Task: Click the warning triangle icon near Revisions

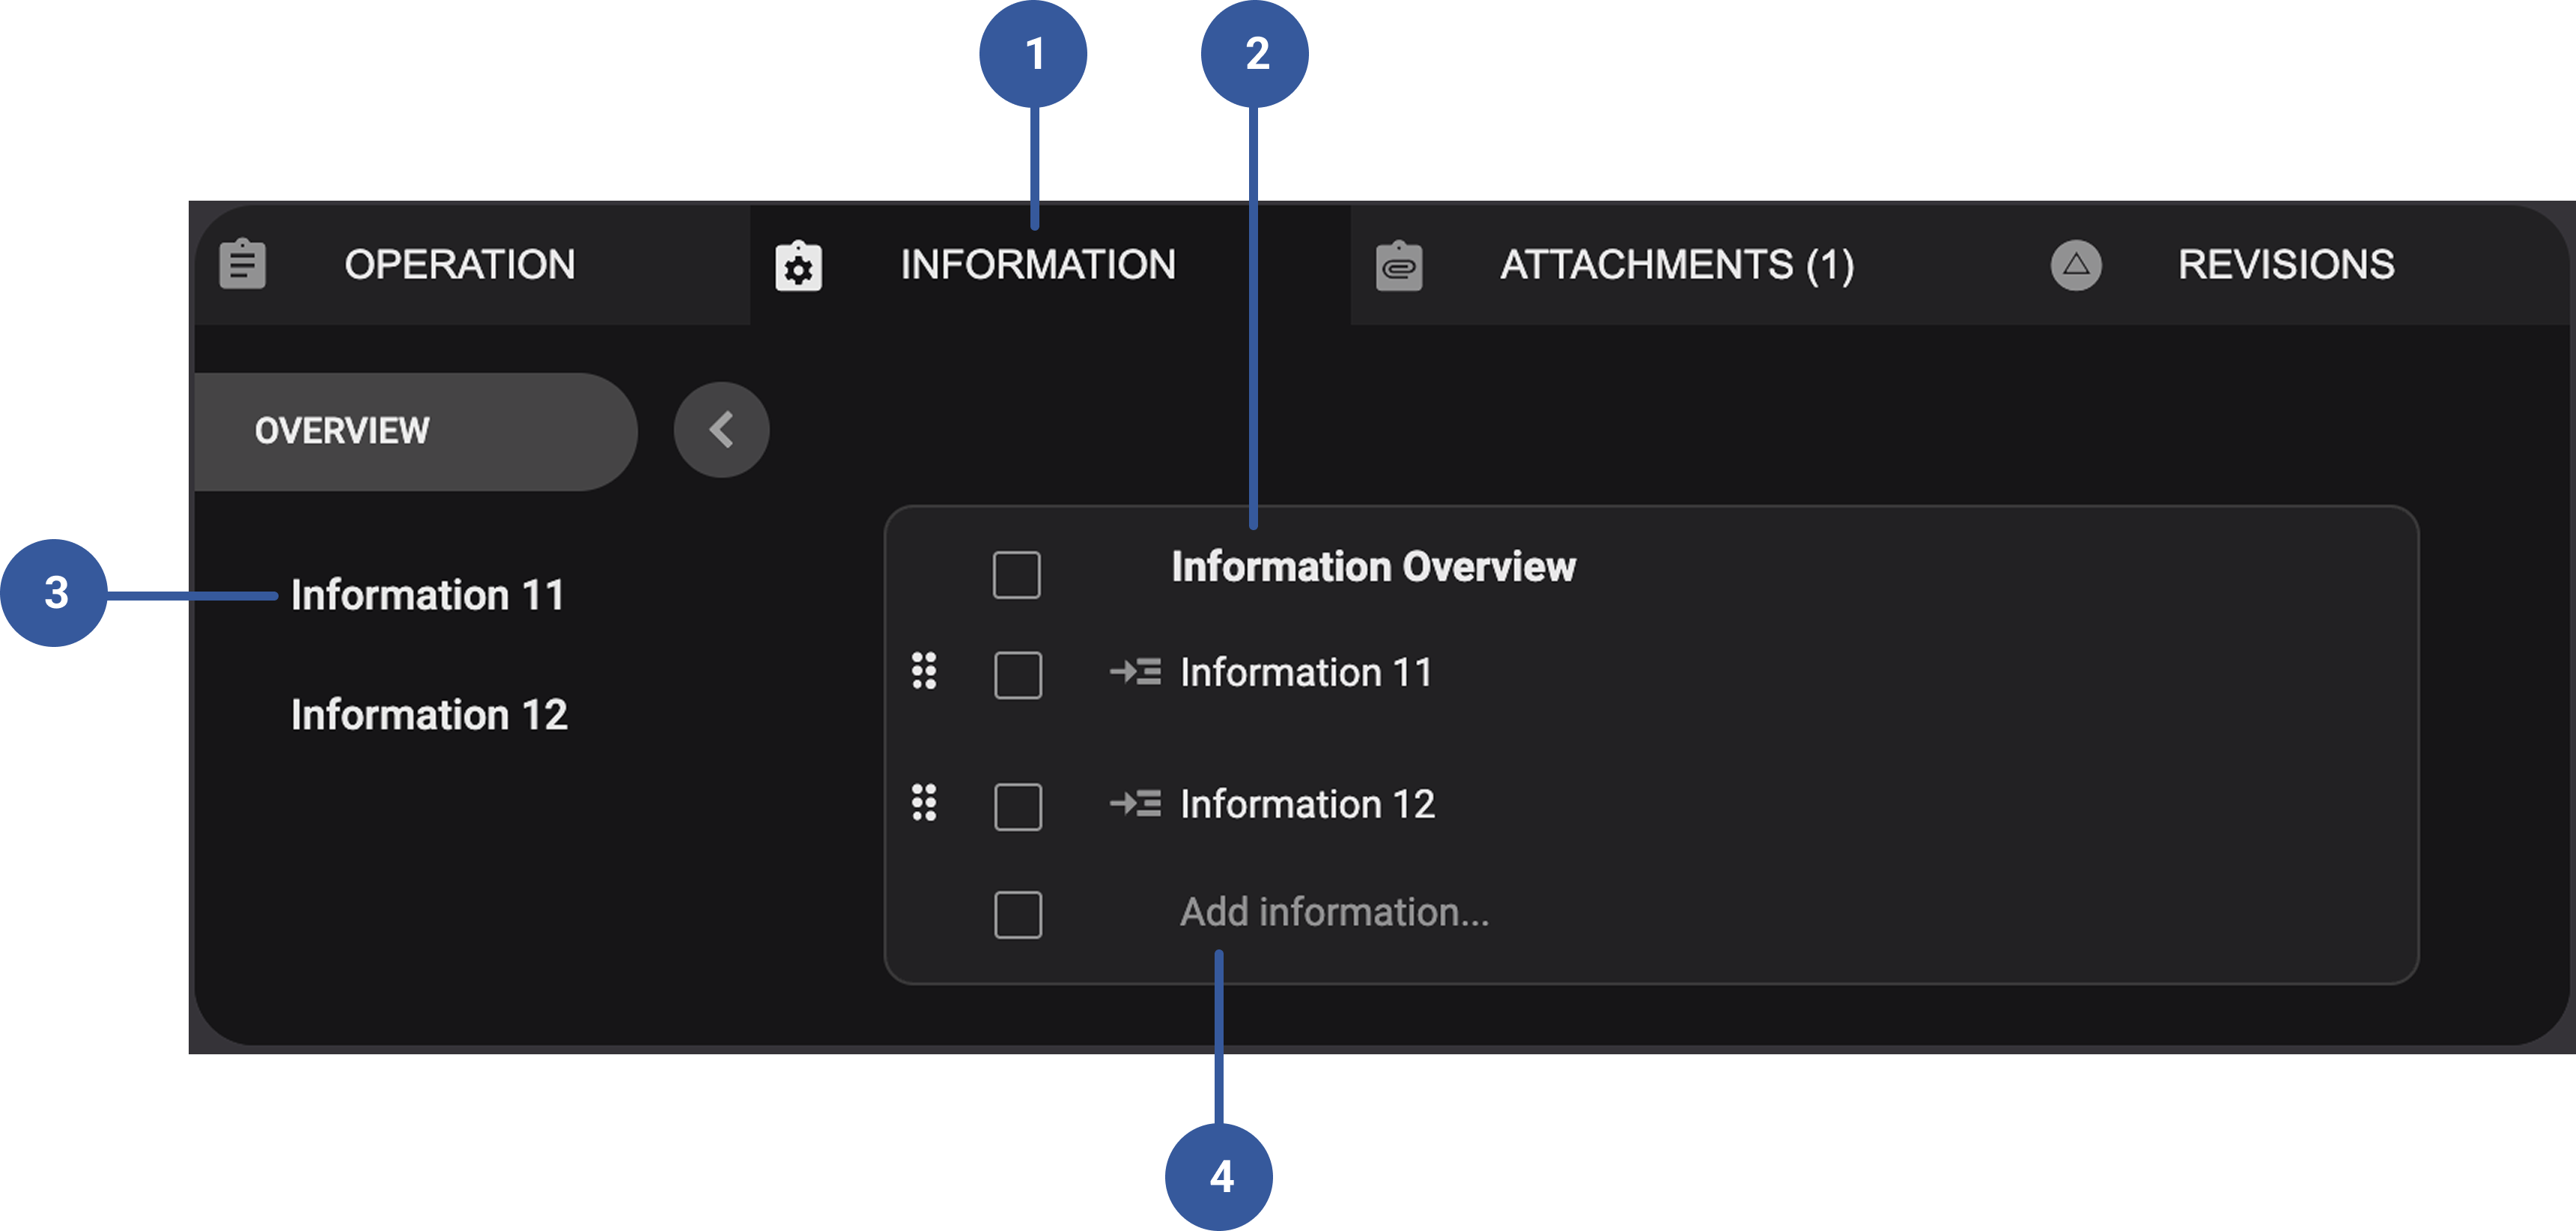Action: 2076,264
